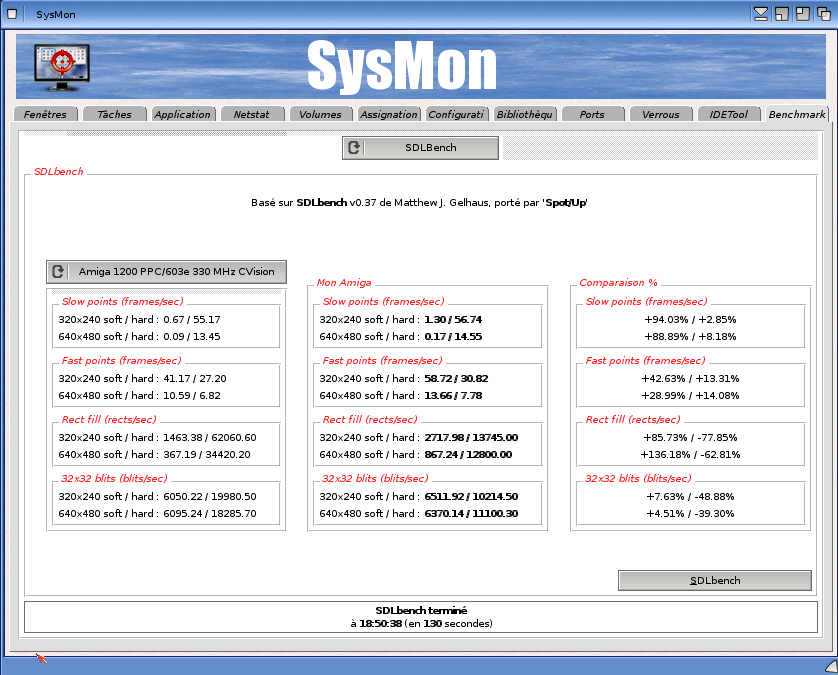Open the Assignation tab
This screenshot has width=838, height=675.
(389, 114)
